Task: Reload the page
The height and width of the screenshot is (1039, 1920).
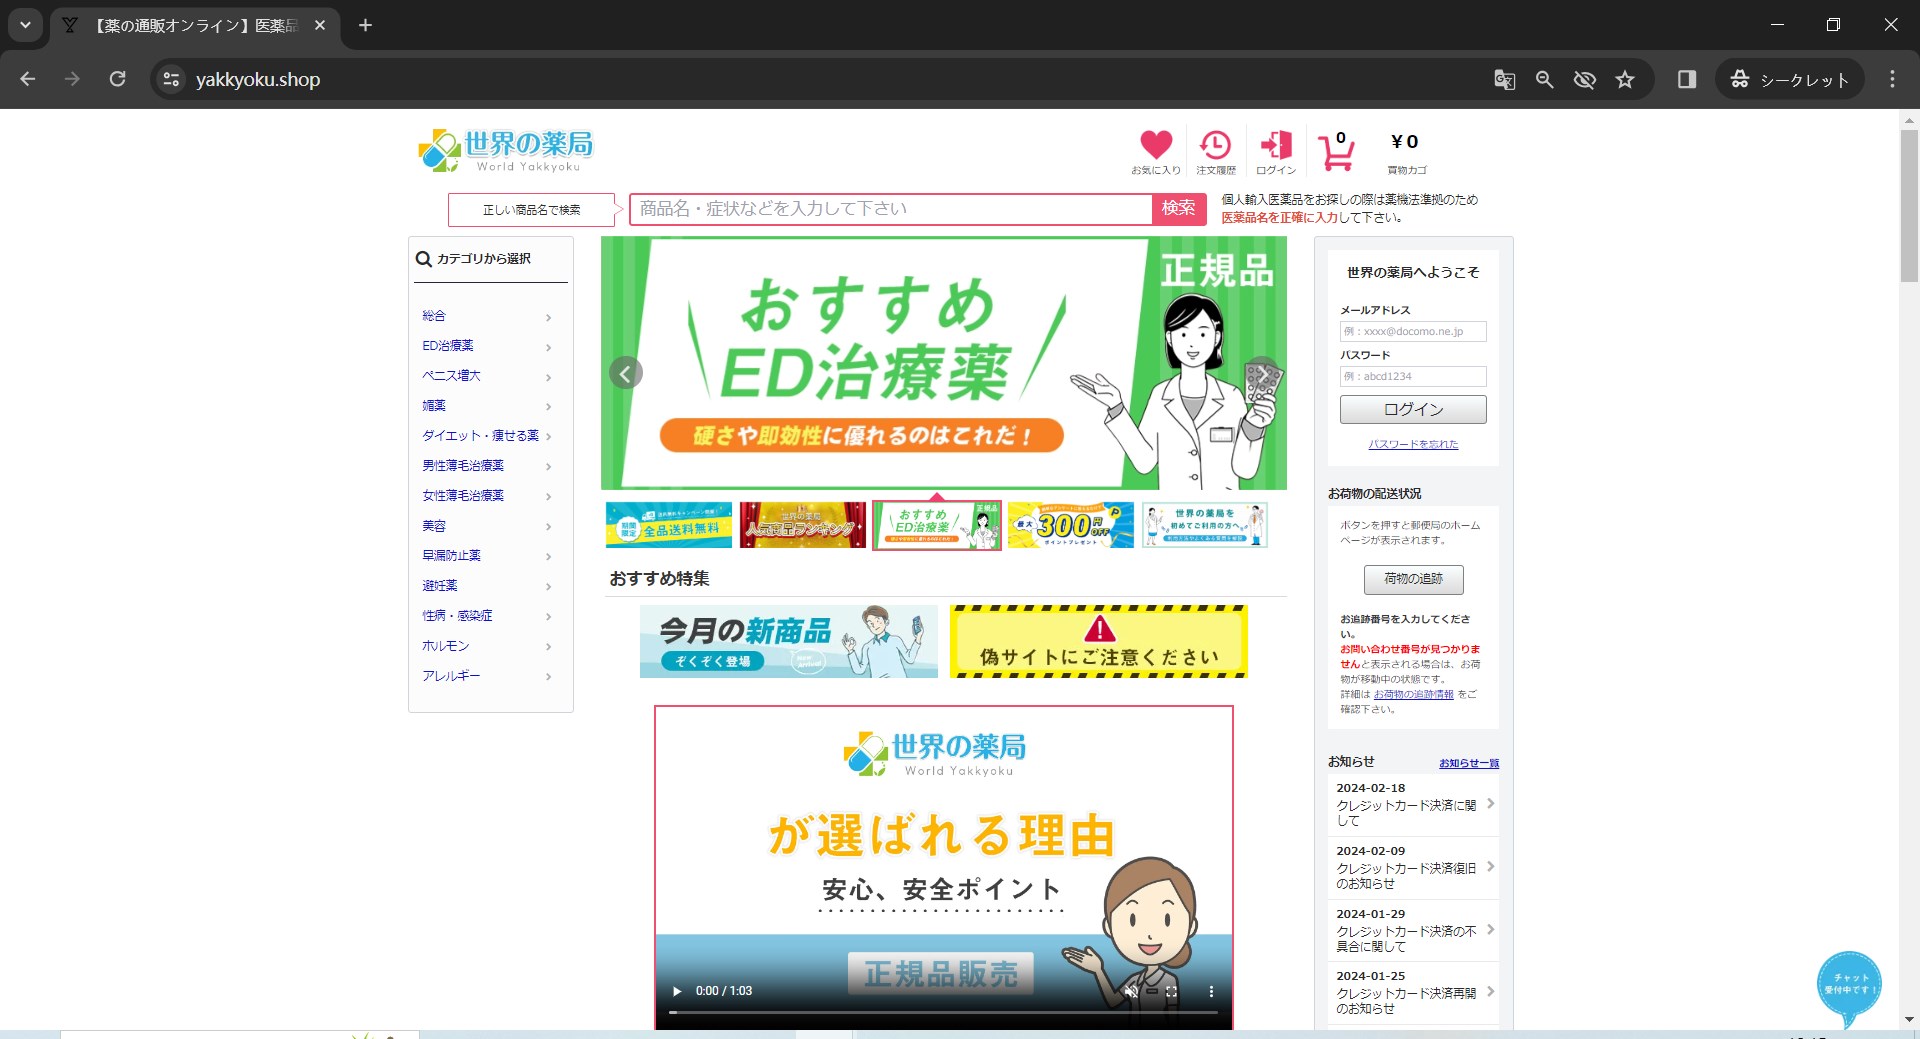Action: point(117,79)
